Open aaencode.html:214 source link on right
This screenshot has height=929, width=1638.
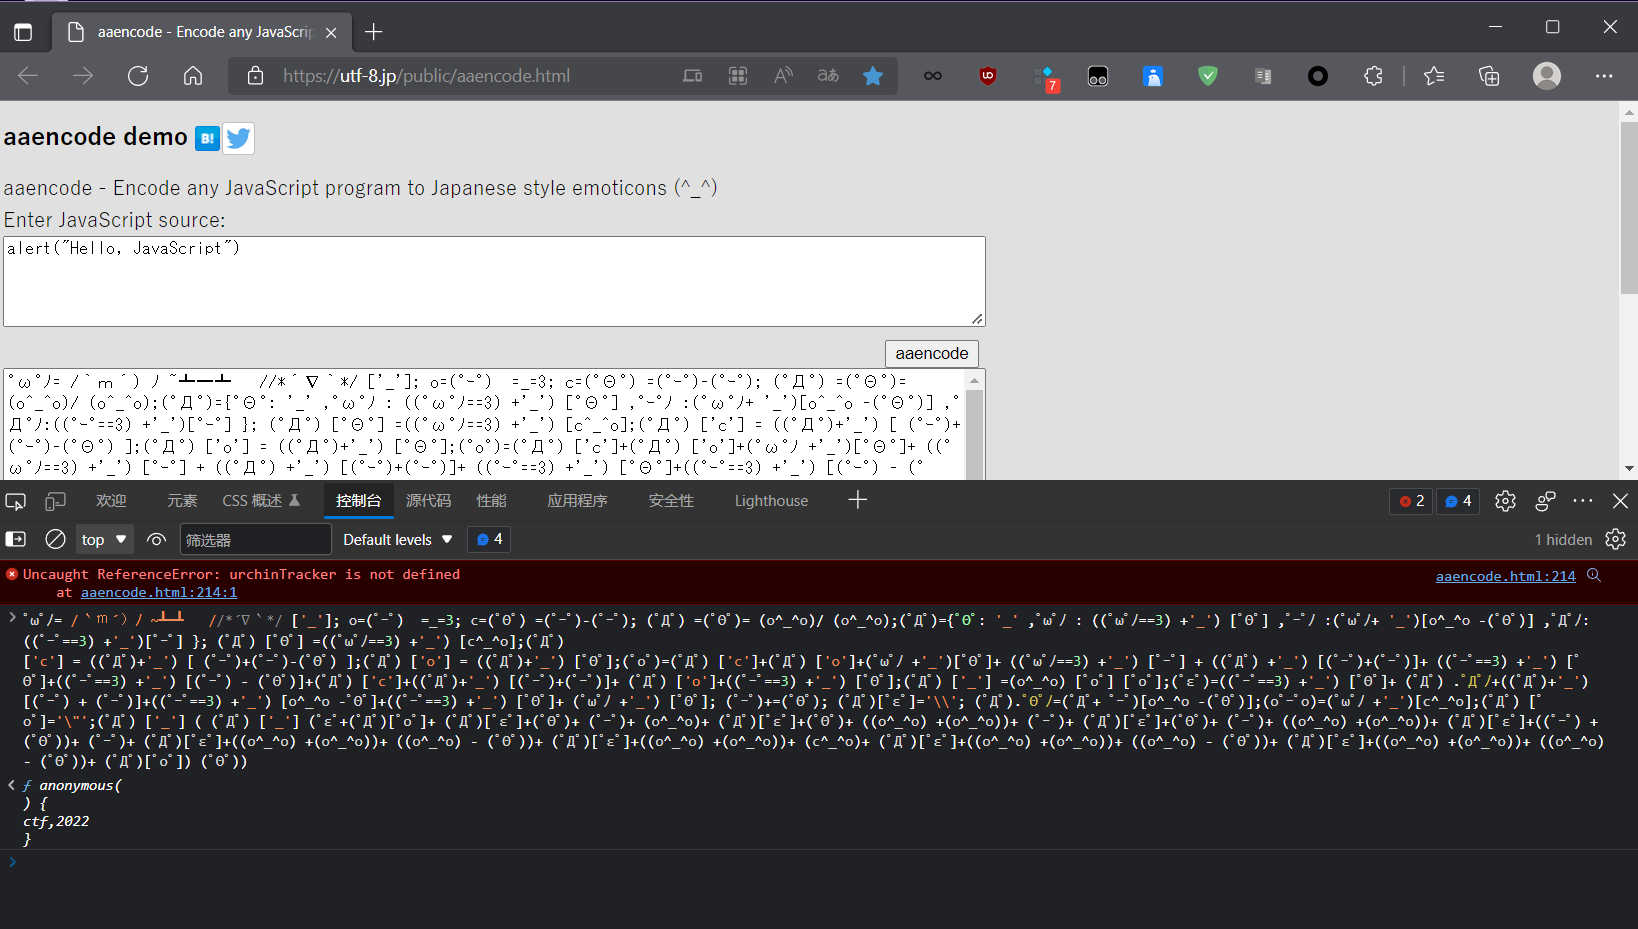point(1505,576)
